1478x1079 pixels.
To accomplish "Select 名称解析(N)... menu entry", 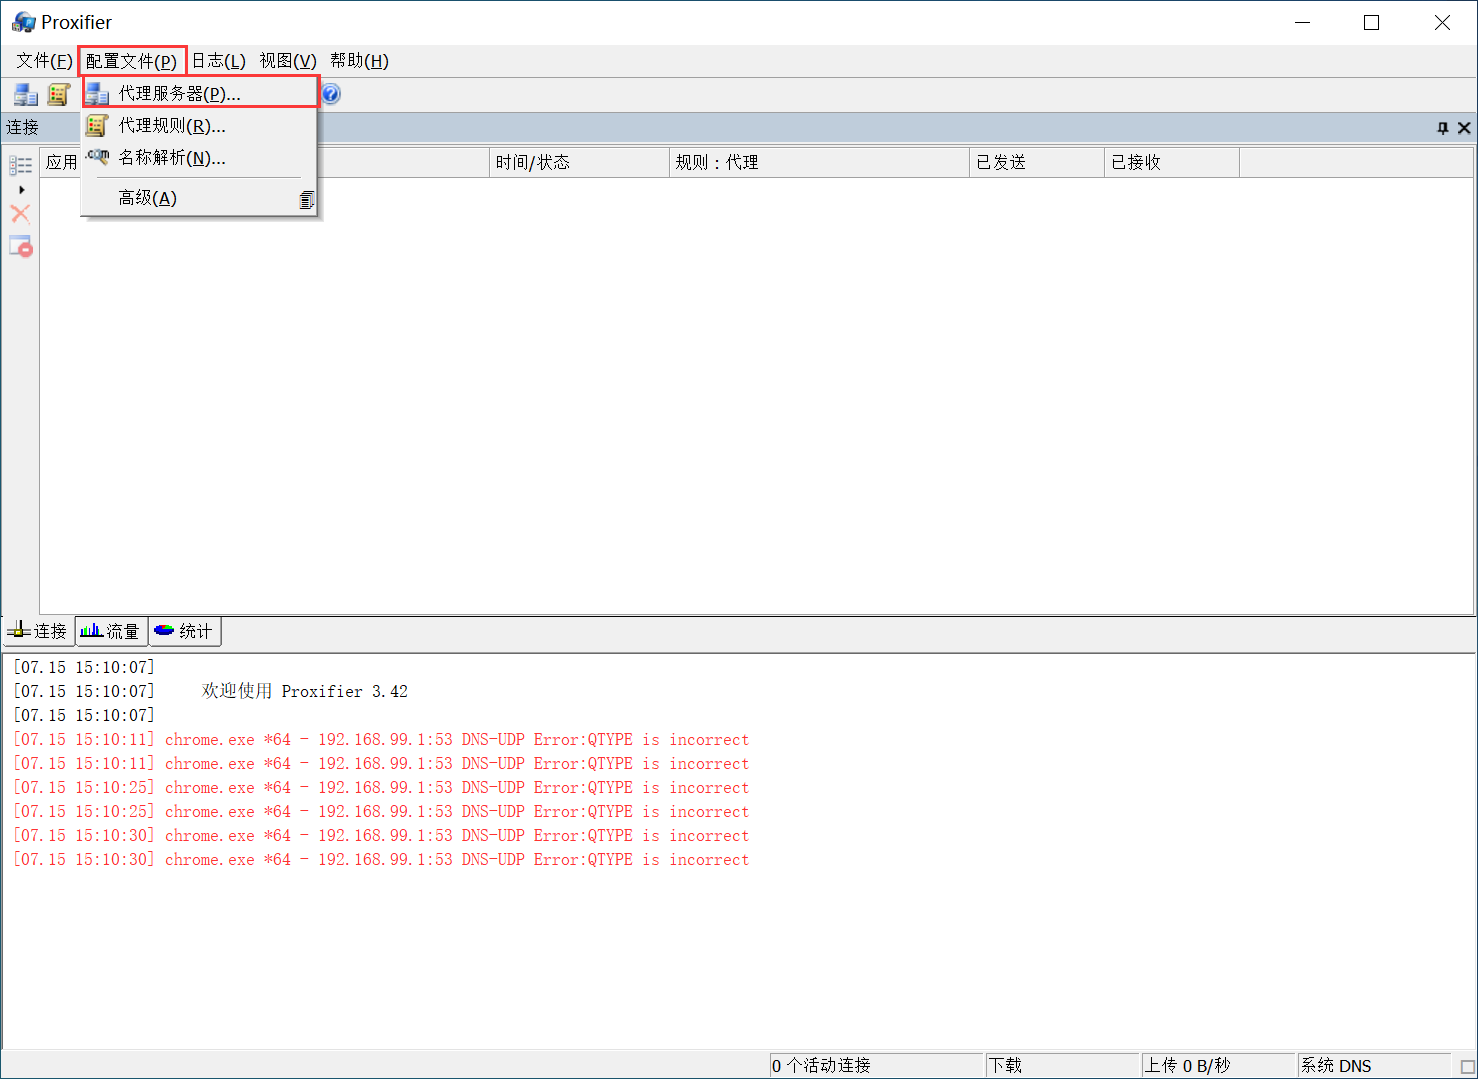I will (x=200, y=157).
